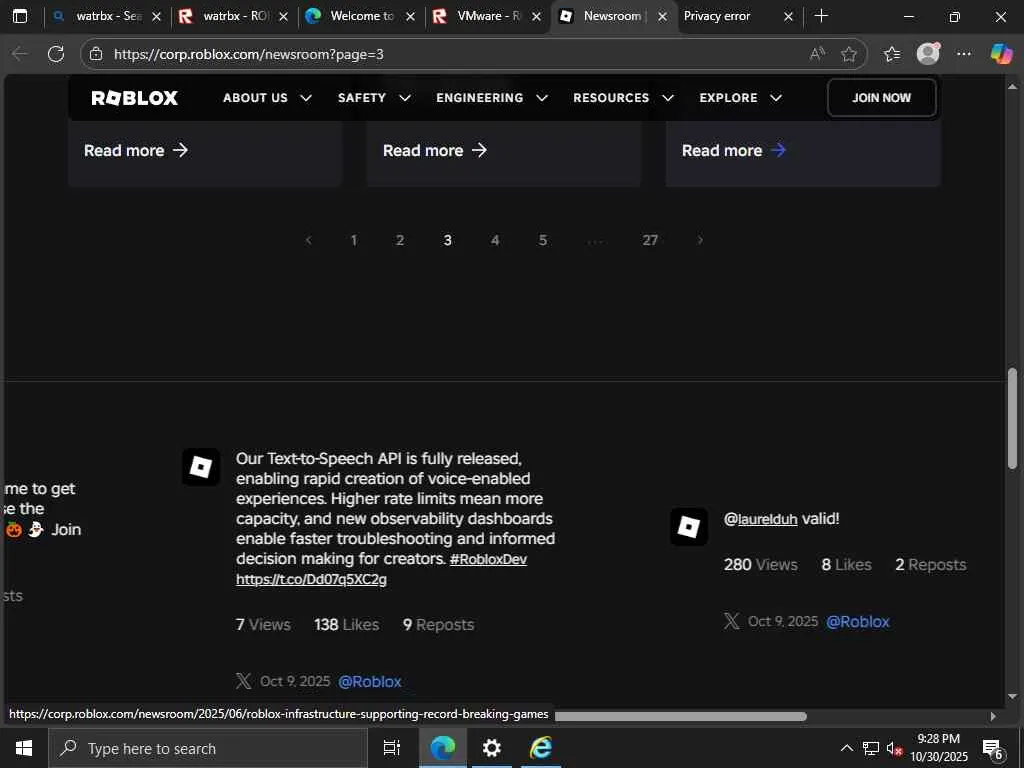Close the Welcome to tab

pyautogui.click(x=410, y=16)
